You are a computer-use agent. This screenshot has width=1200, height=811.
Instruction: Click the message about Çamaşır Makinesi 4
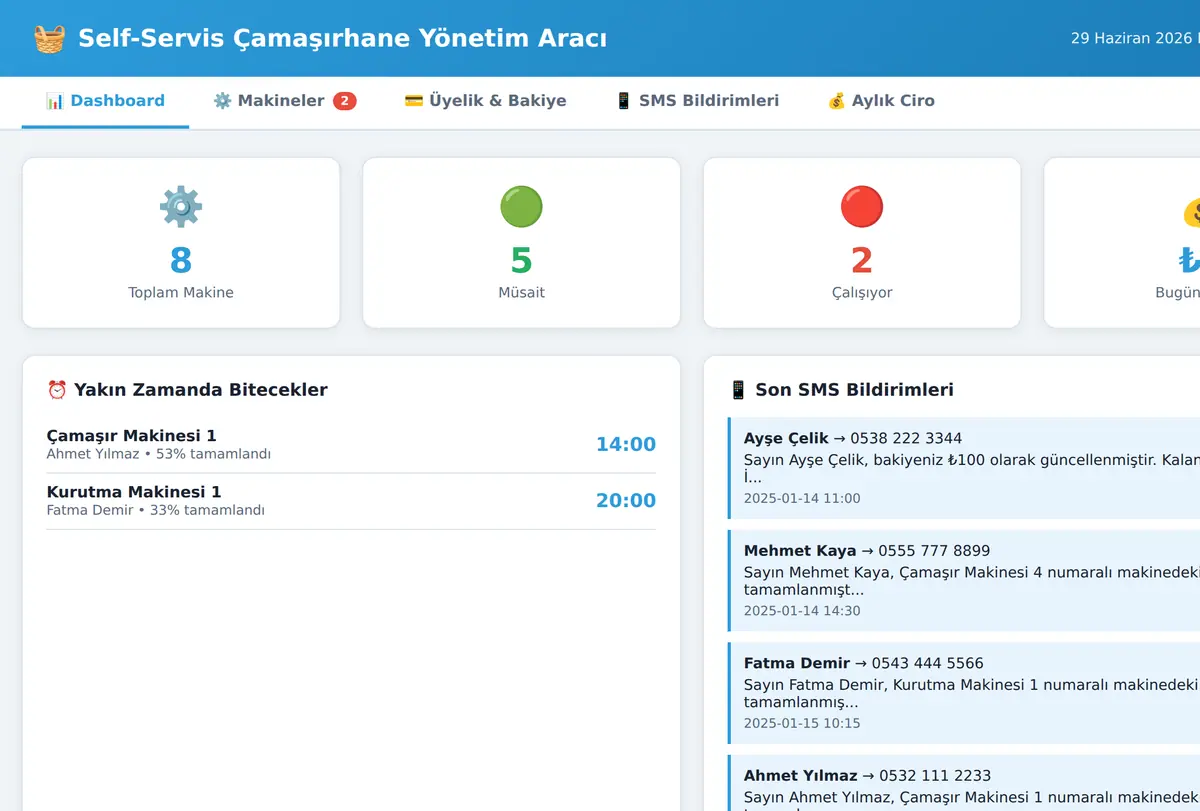[x=971, y=581]
